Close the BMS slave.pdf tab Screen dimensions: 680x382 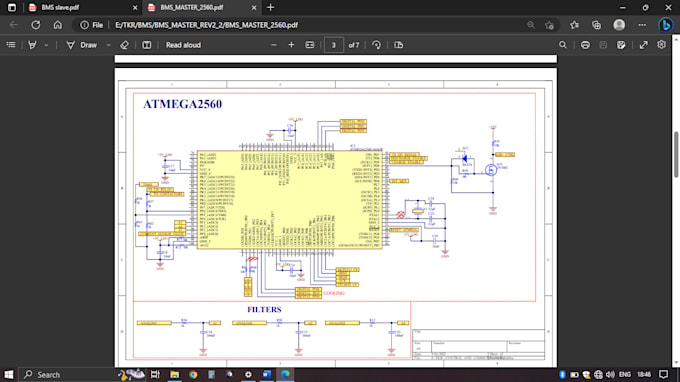click(135, 7)
